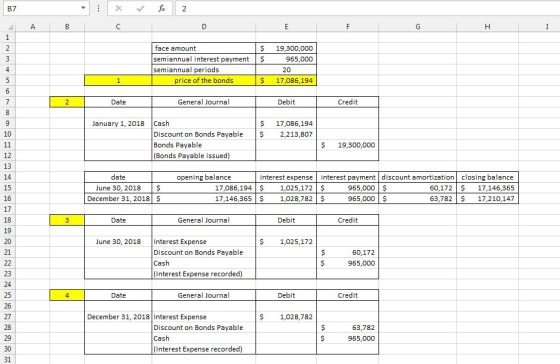Image resolution: width=560 pixels, height=364 pixels.
Task: Click the 'Bonds Payable' cell in row 11
Action: click(204, 145)
